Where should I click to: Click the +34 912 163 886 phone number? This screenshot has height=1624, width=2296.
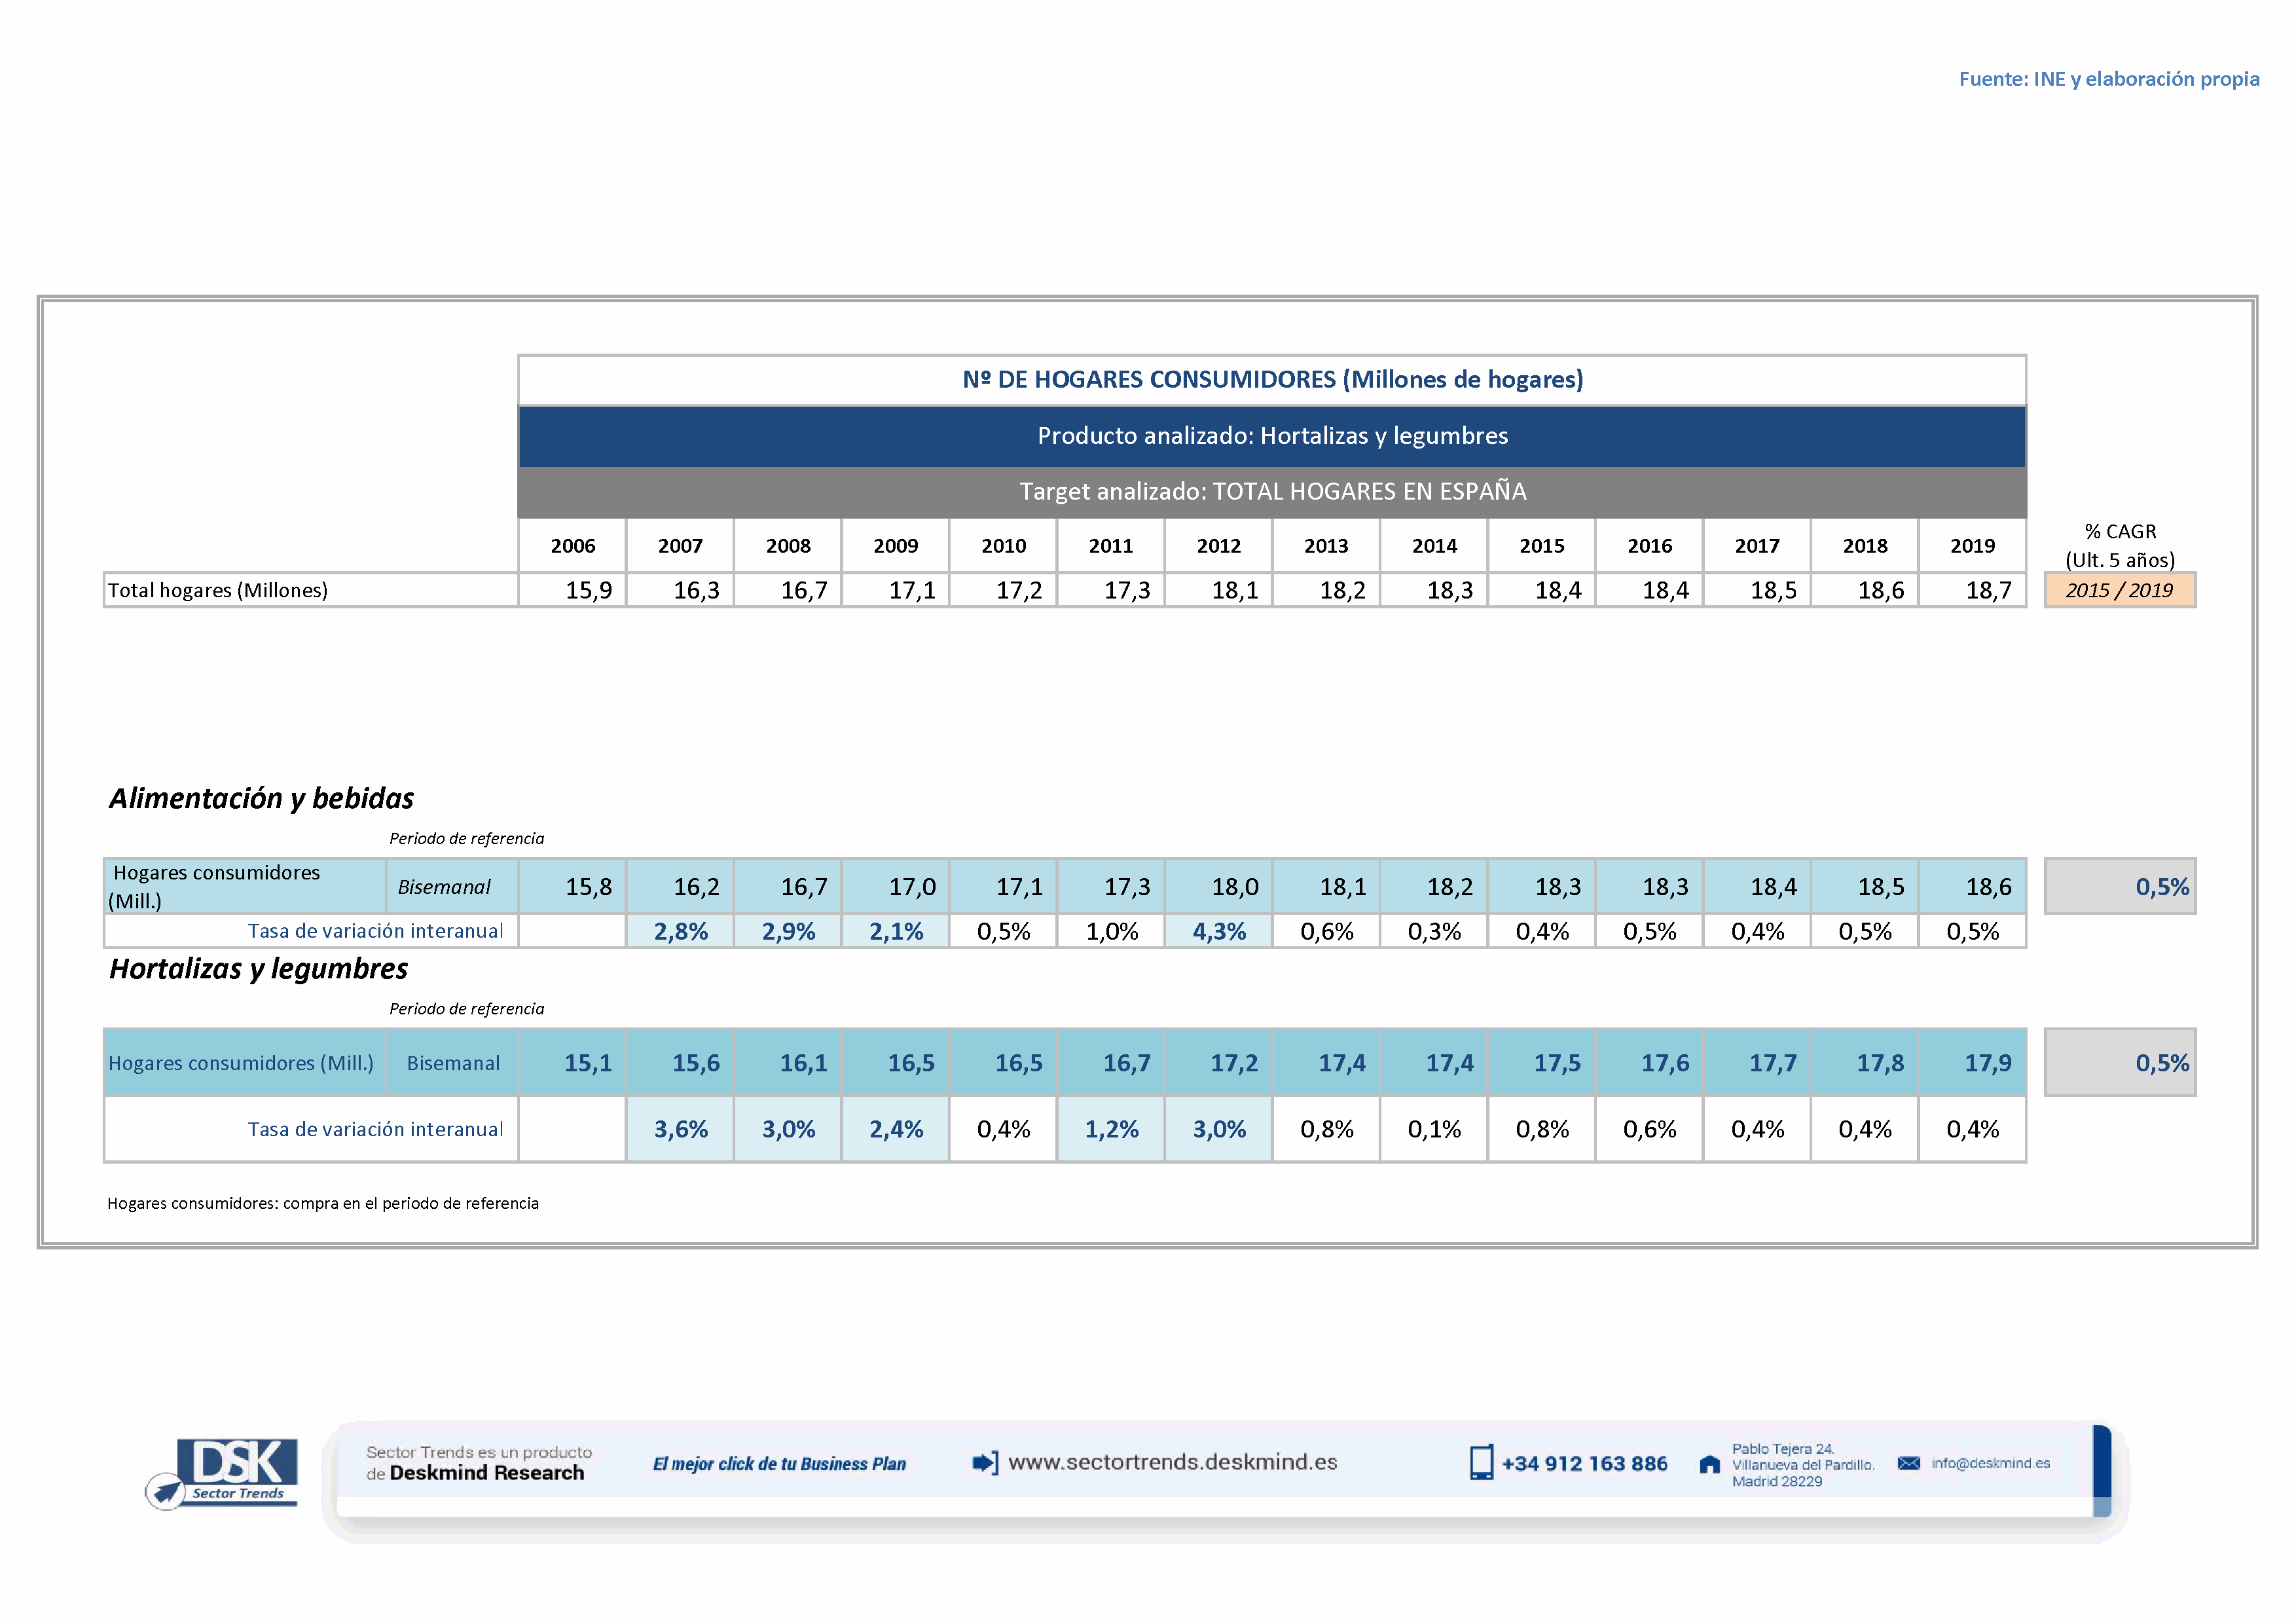pos(1584,1464)
